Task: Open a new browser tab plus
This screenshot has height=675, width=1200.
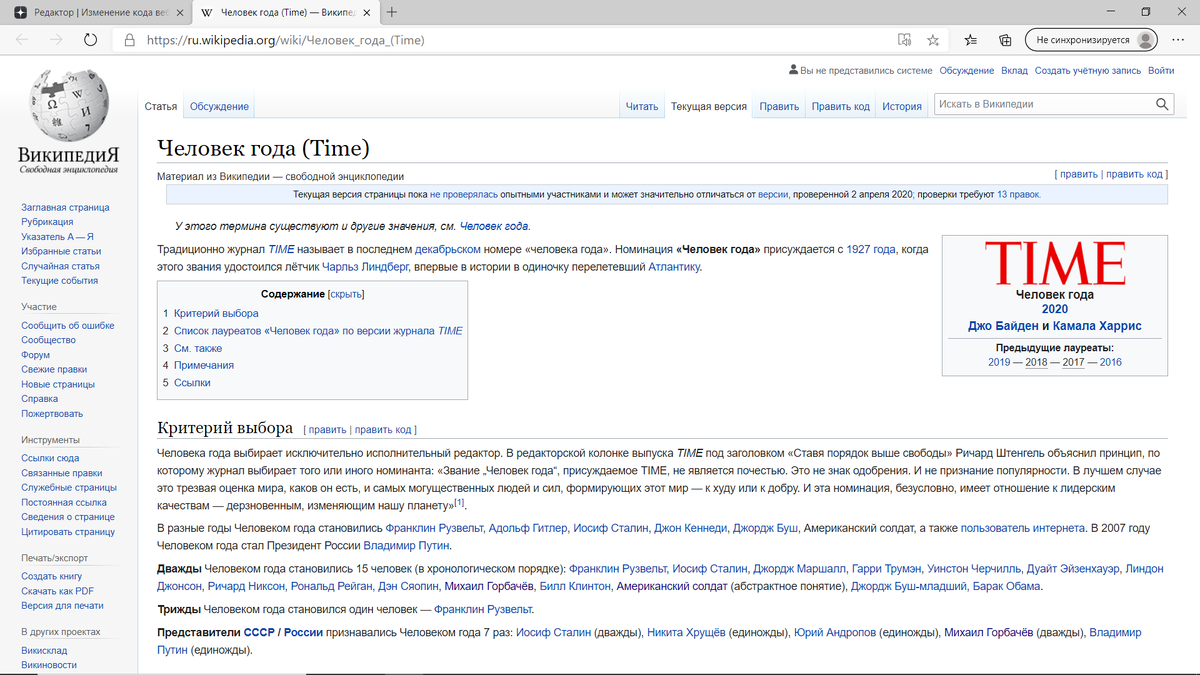Action: tap(391, 12)
